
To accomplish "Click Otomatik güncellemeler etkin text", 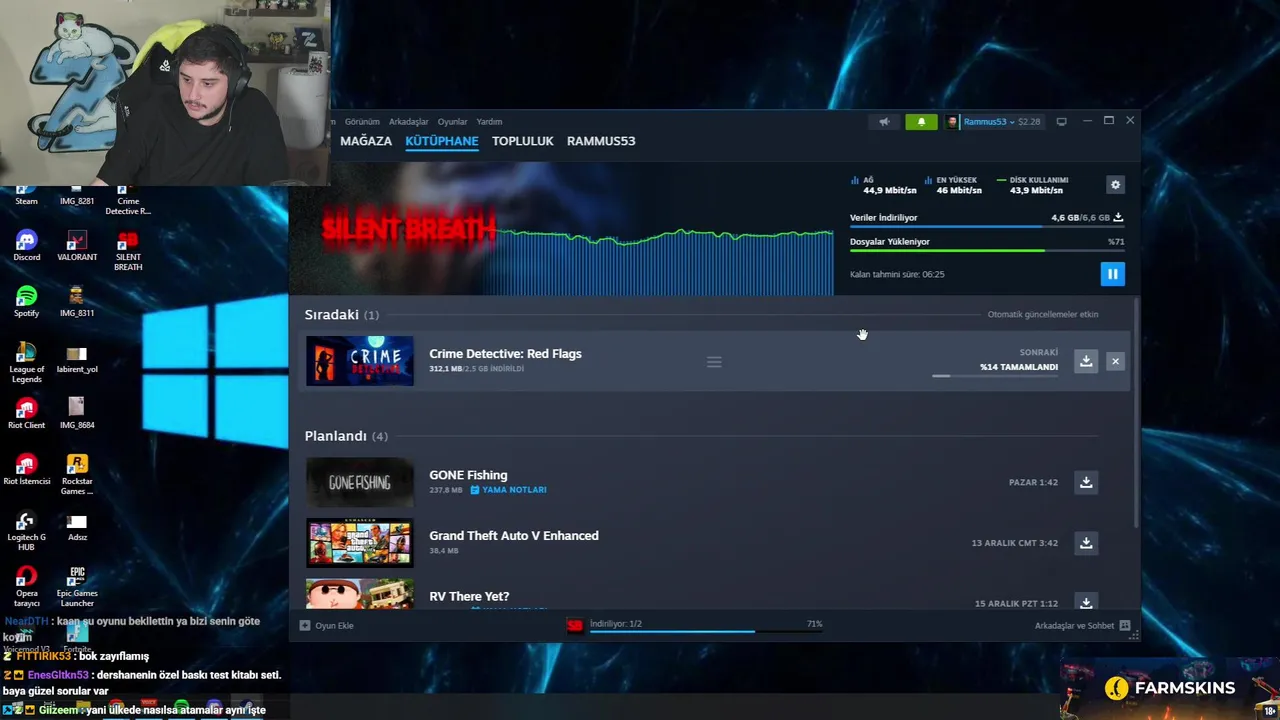I will 1043,314.
